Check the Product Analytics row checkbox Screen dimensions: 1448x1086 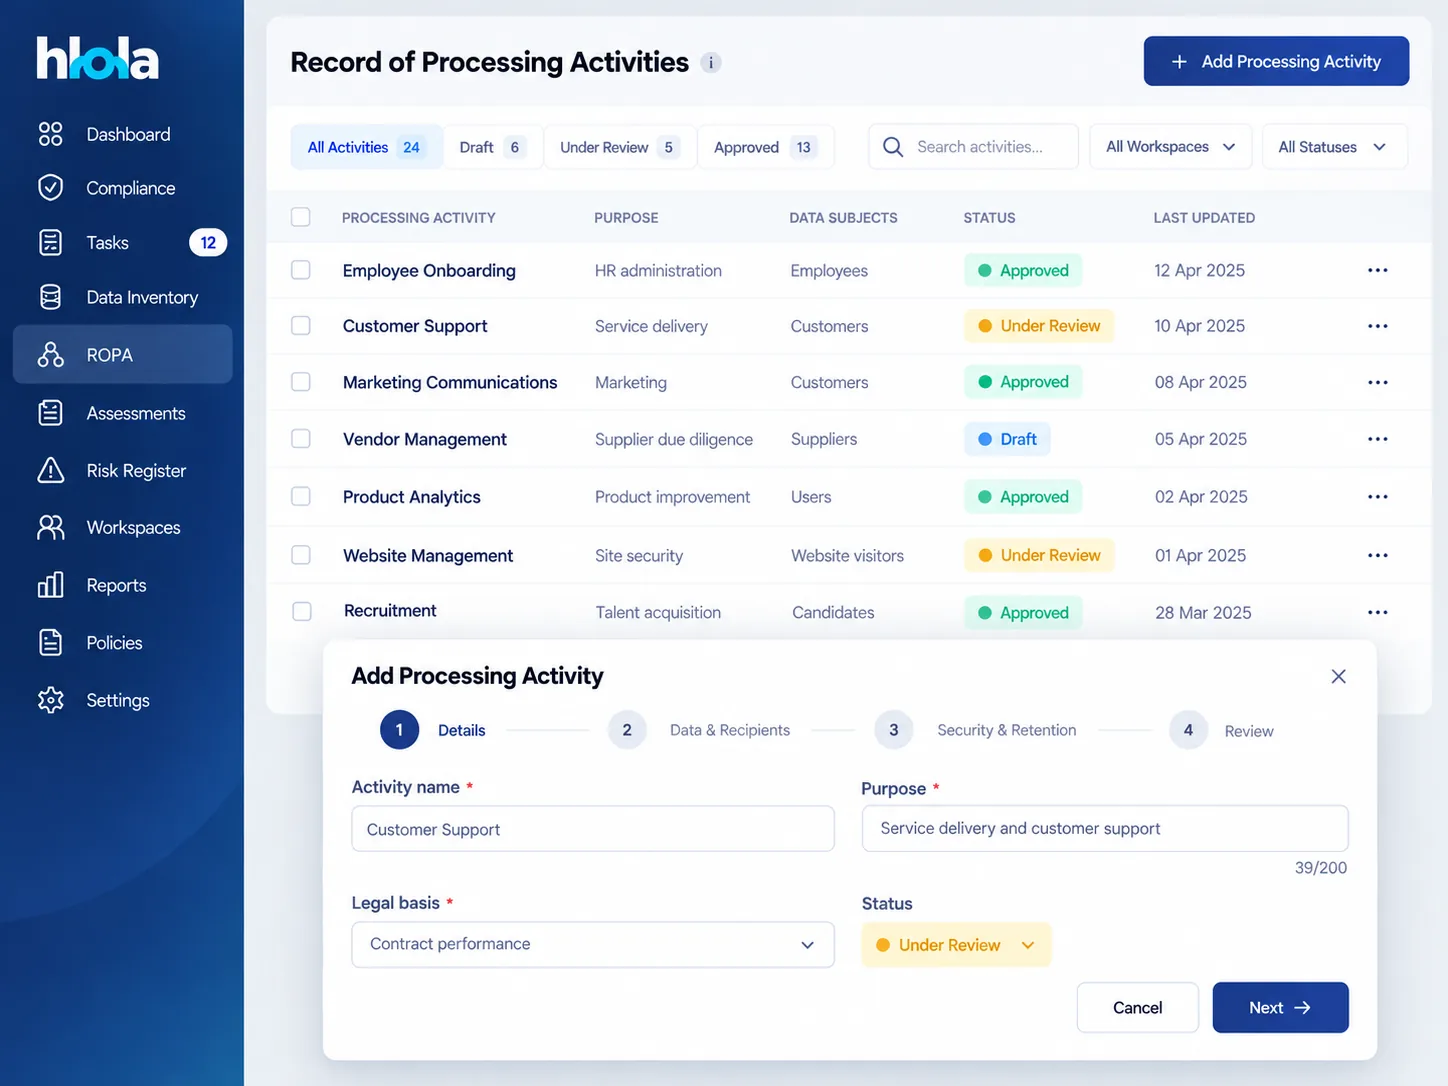pyautogui.click(x=300, y=496)
